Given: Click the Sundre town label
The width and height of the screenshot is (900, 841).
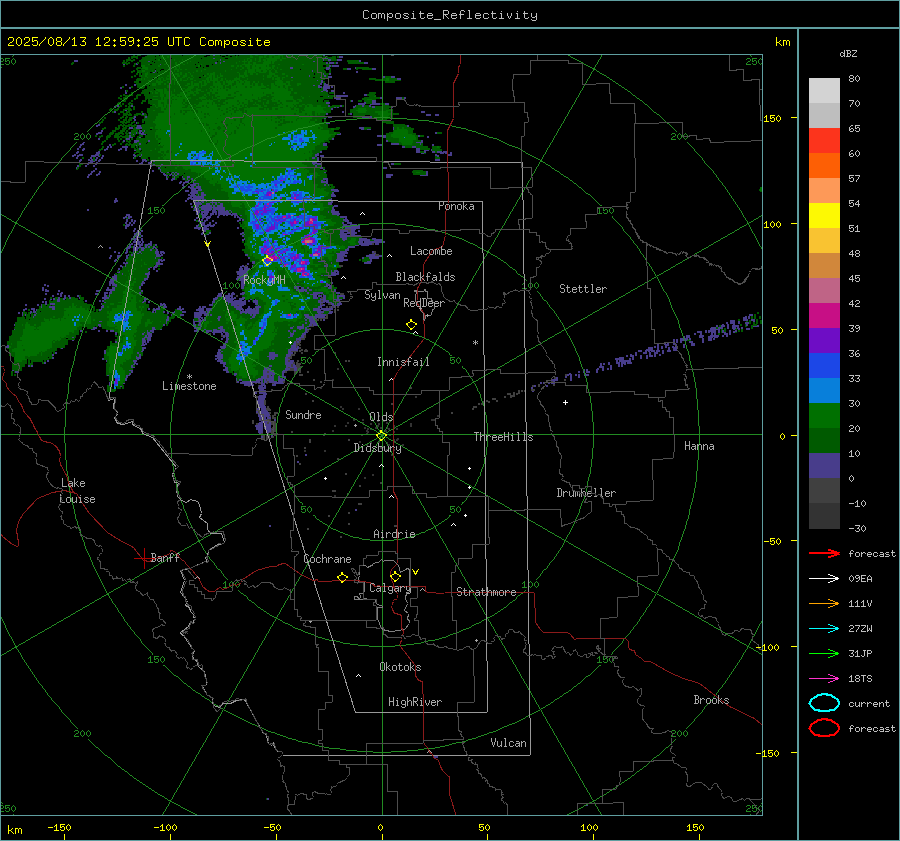Looking at the screenshot, I should pyautogui.click(x=303, y=414).
